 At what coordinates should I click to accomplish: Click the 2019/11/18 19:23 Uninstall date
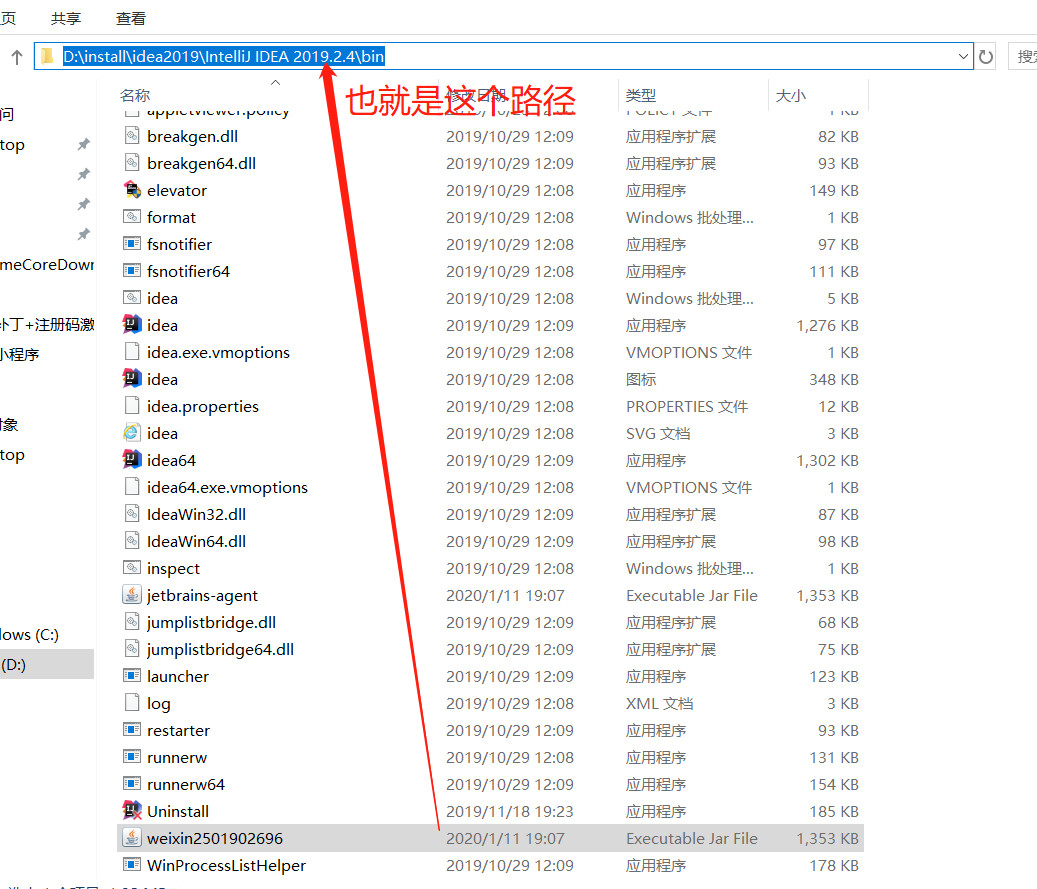510,812
